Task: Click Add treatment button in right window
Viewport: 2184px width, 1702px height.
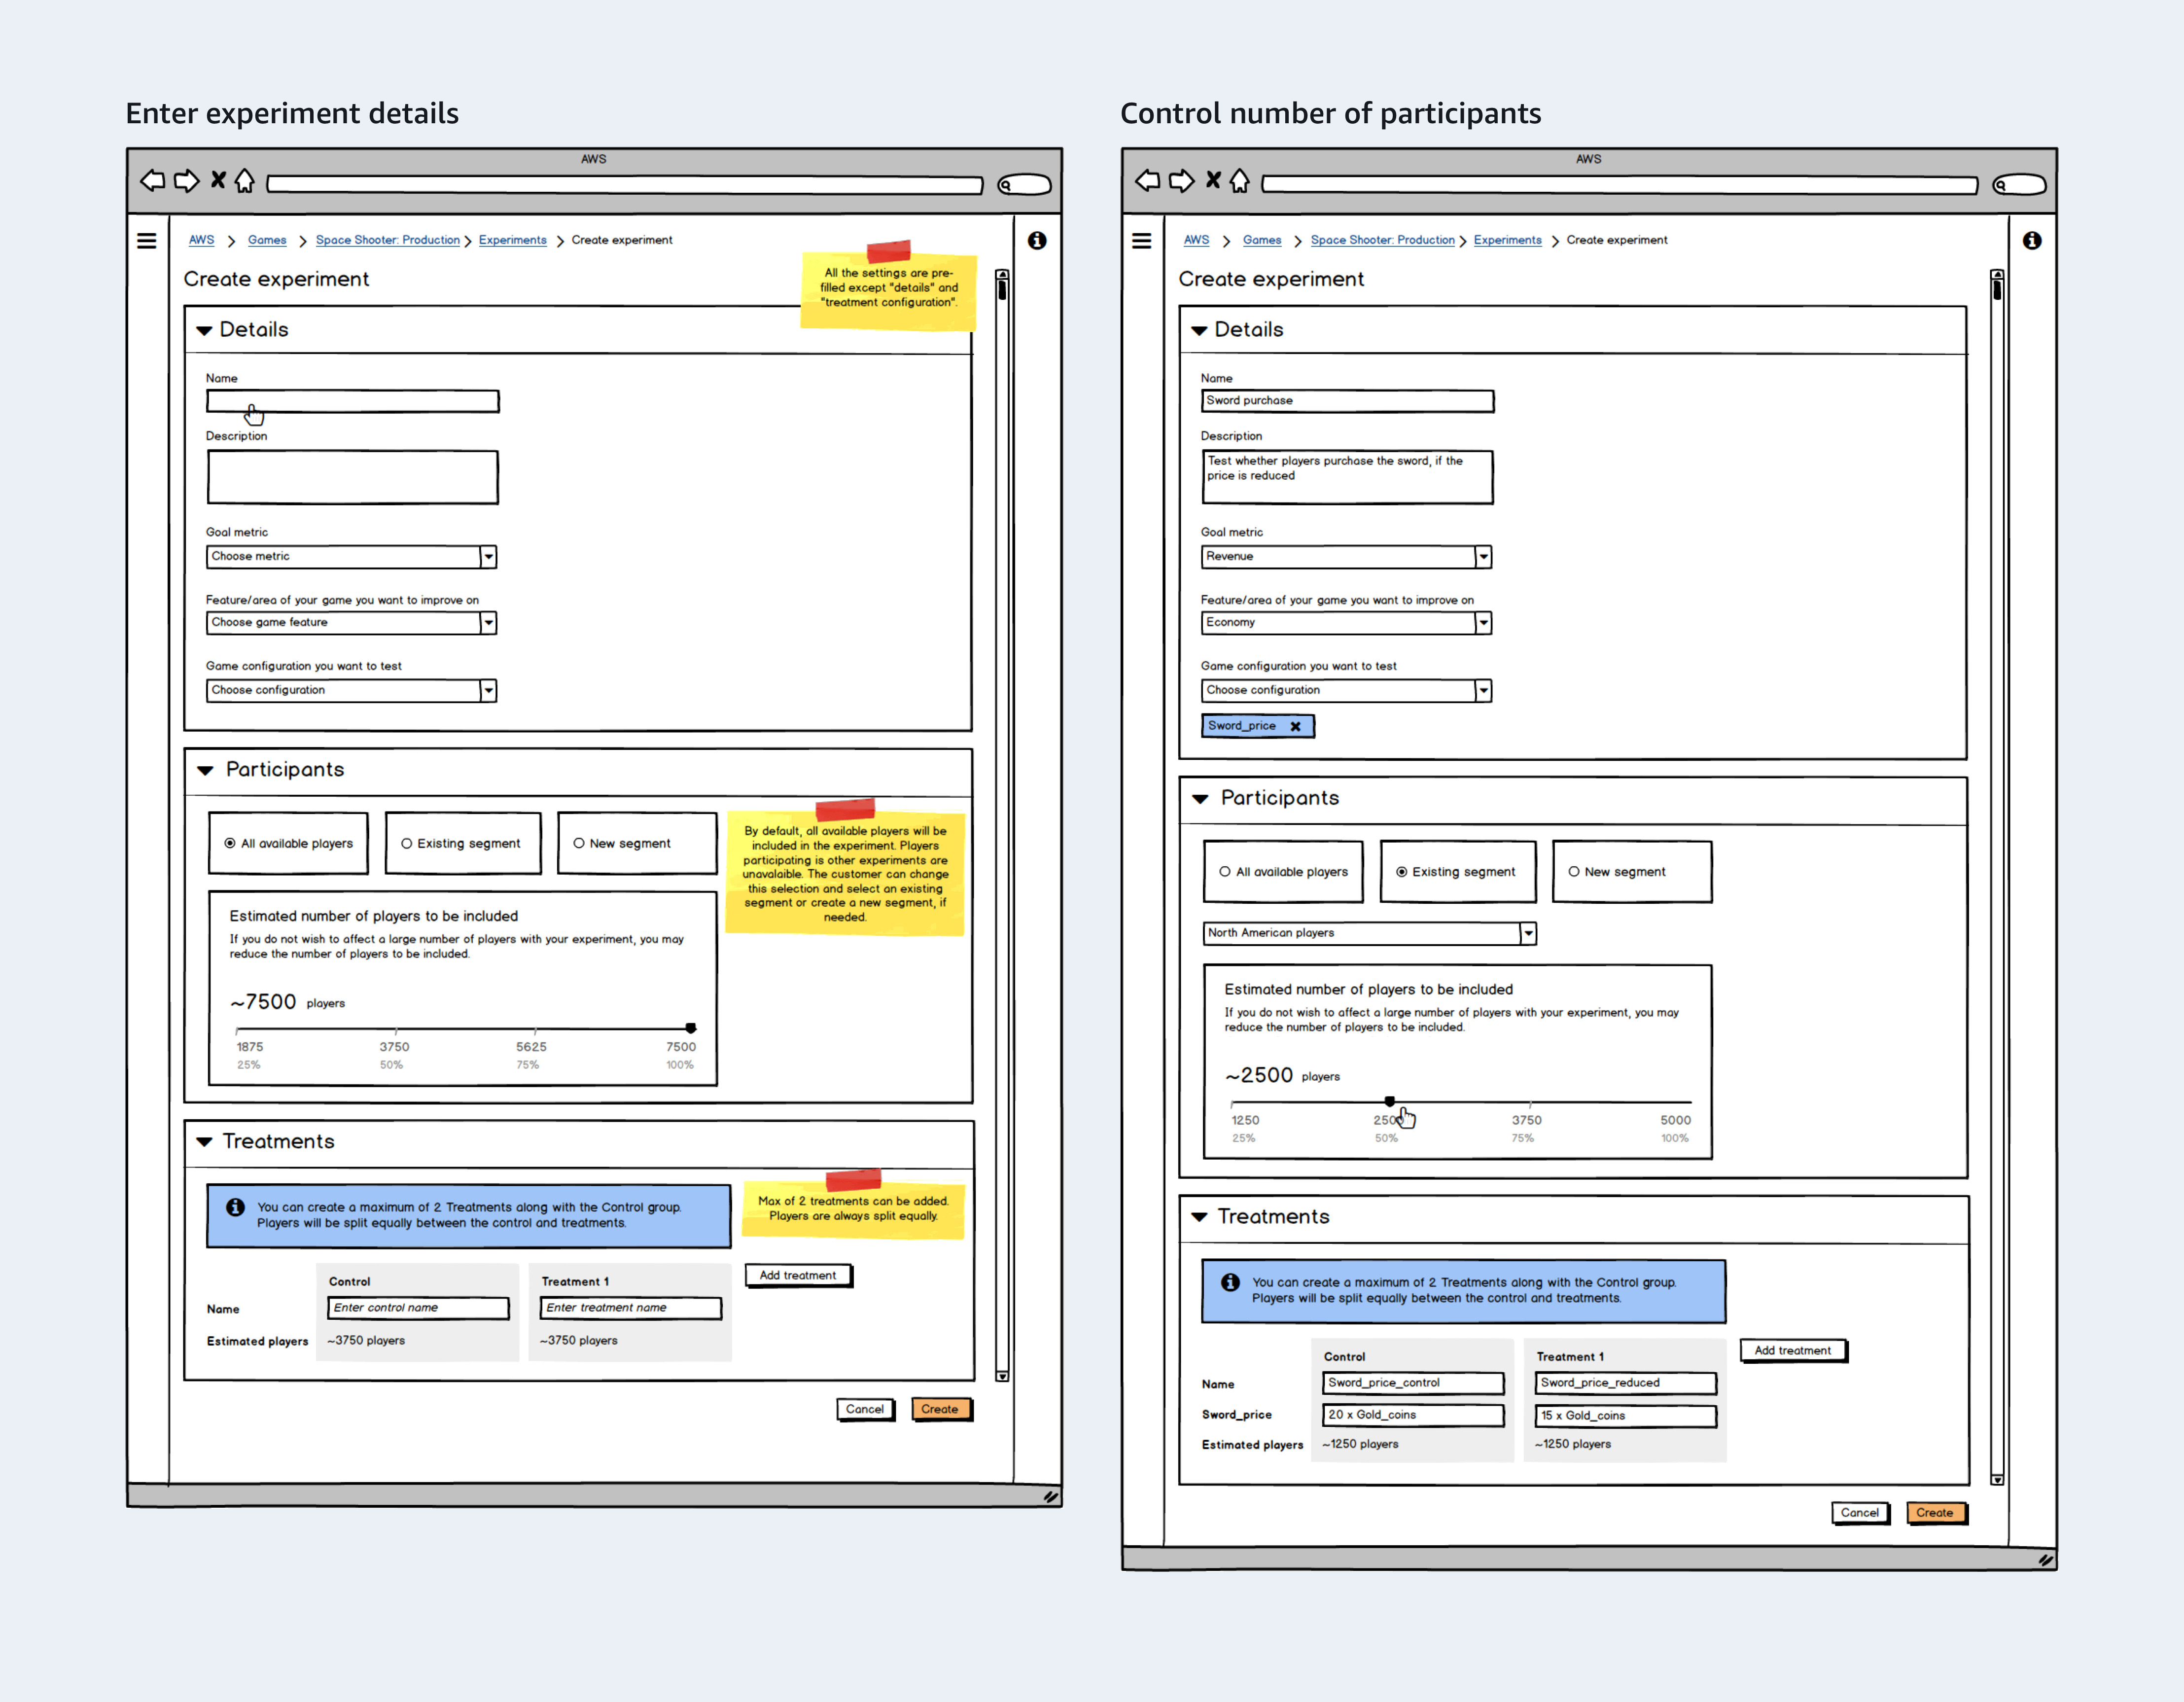Action: click(1793, 1351)
